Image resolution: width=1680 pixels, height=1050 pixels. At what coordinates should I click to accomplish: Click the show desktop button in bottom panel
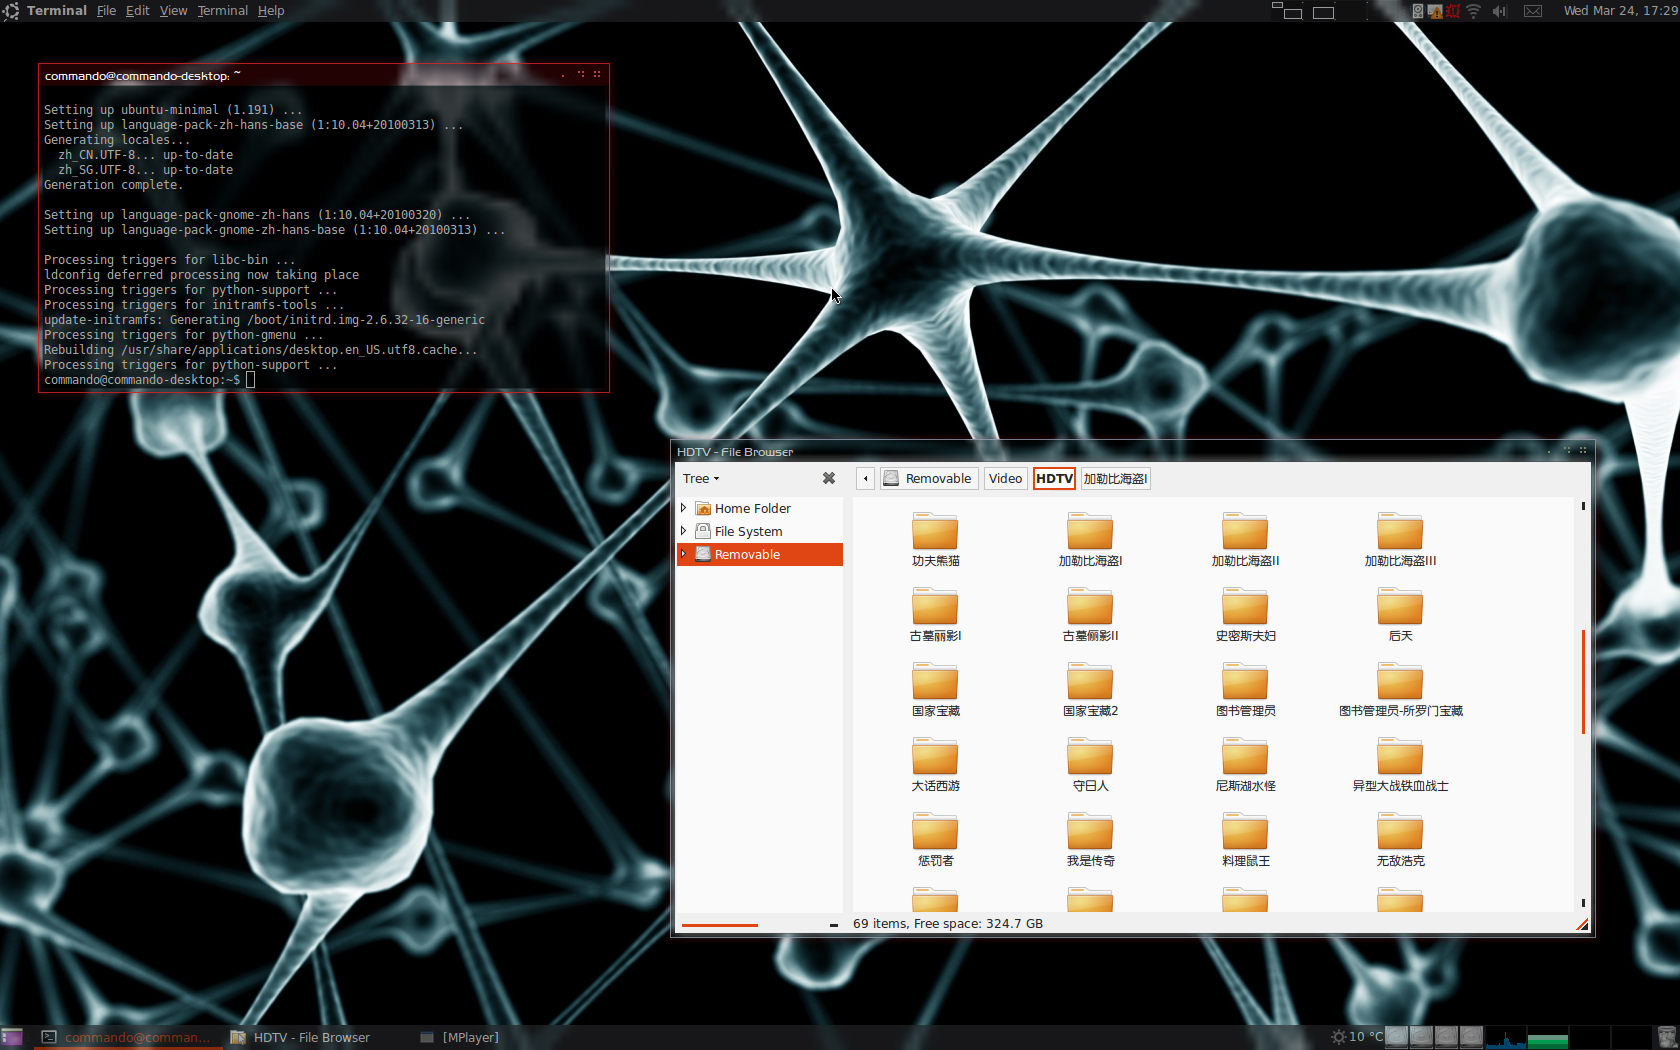(x=12, y=1037)
